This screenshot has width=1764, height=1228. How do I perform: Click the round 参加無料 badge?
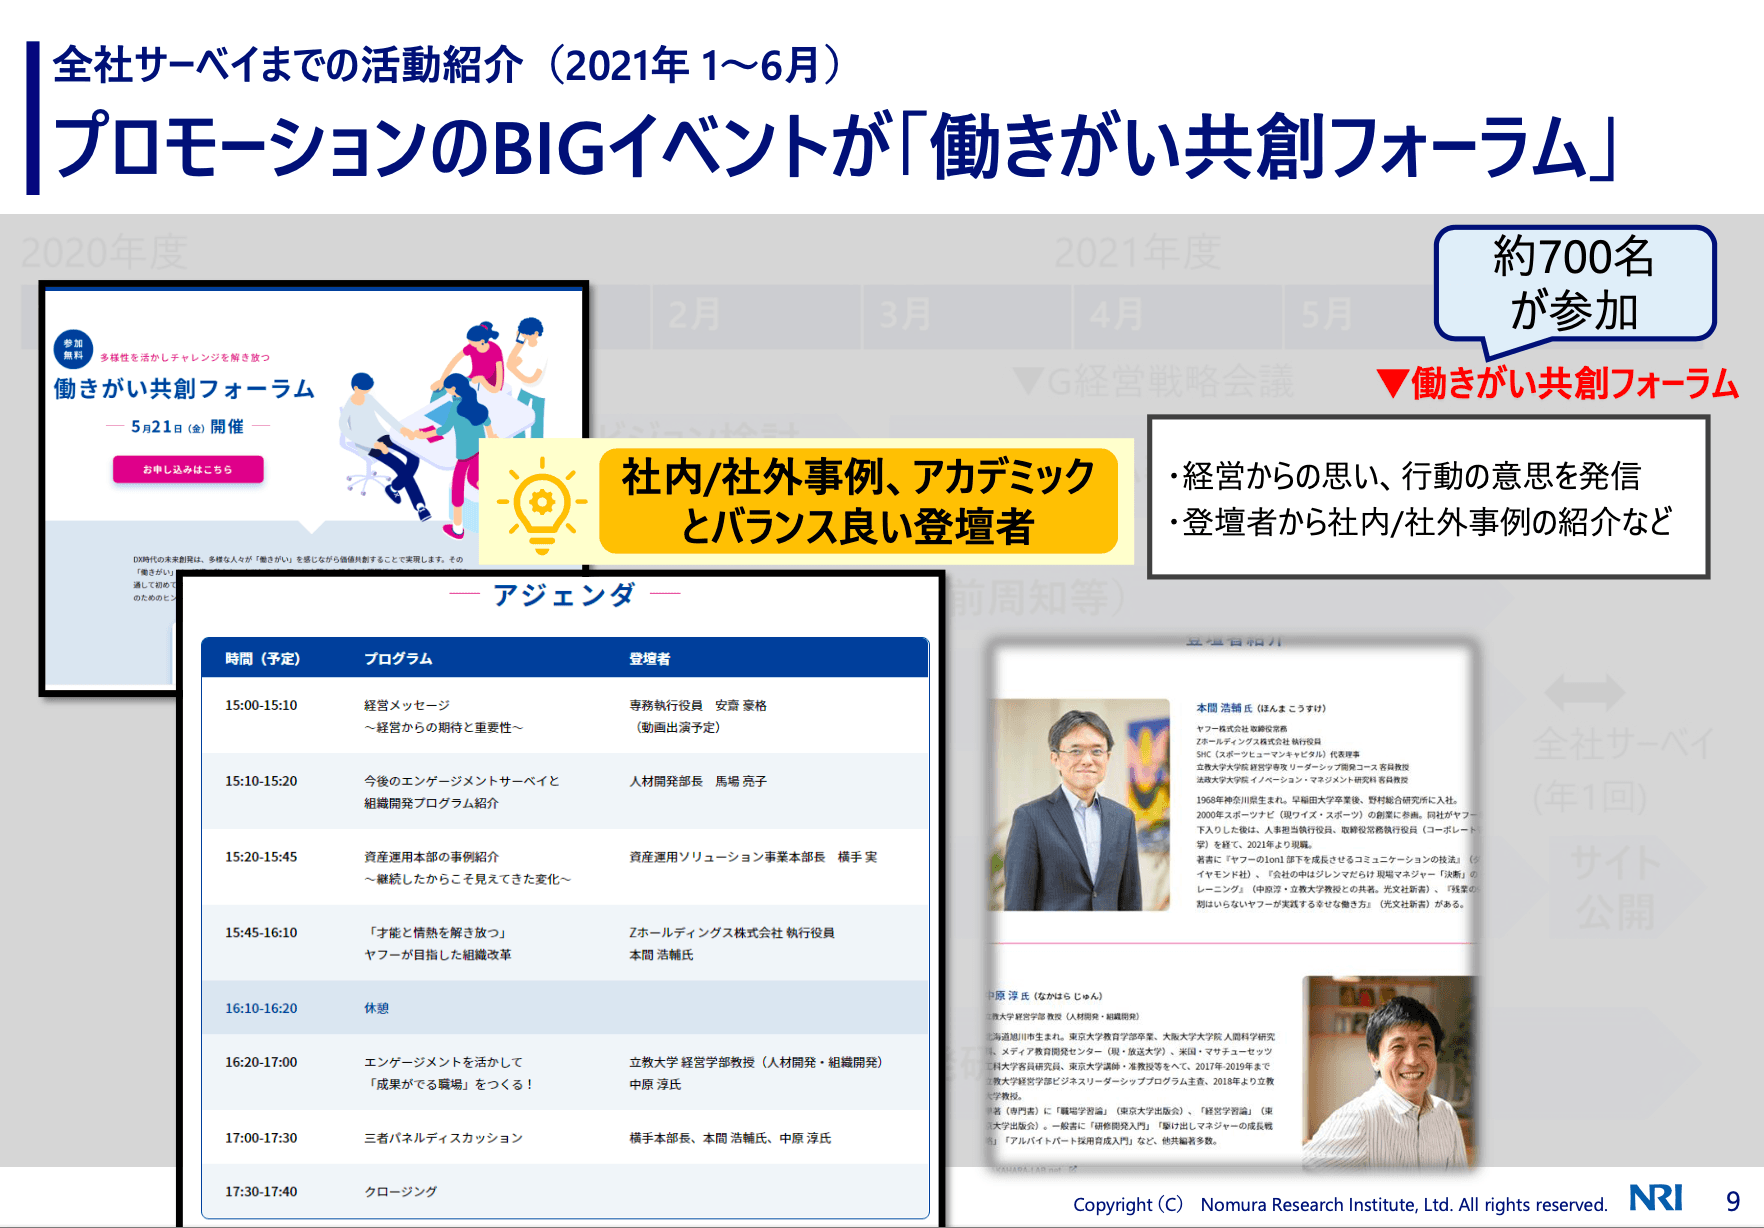click(x=74, y=350)
